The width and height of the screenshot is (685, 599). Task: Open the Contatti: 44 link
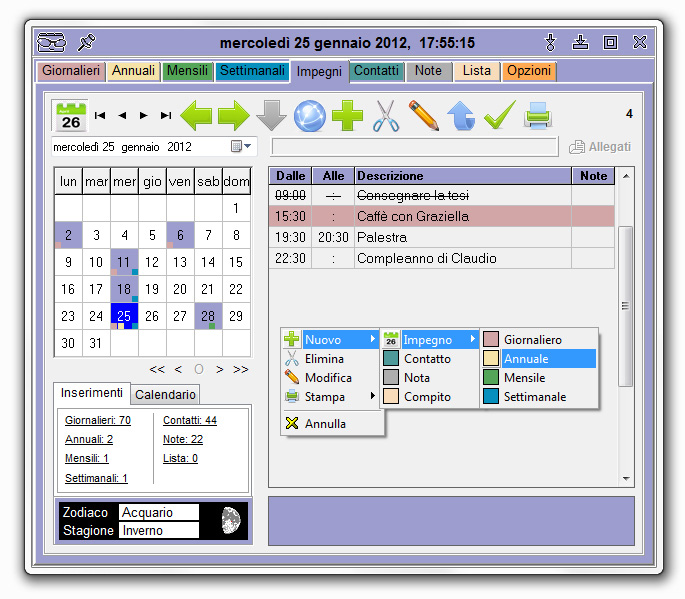coord(190,420)
